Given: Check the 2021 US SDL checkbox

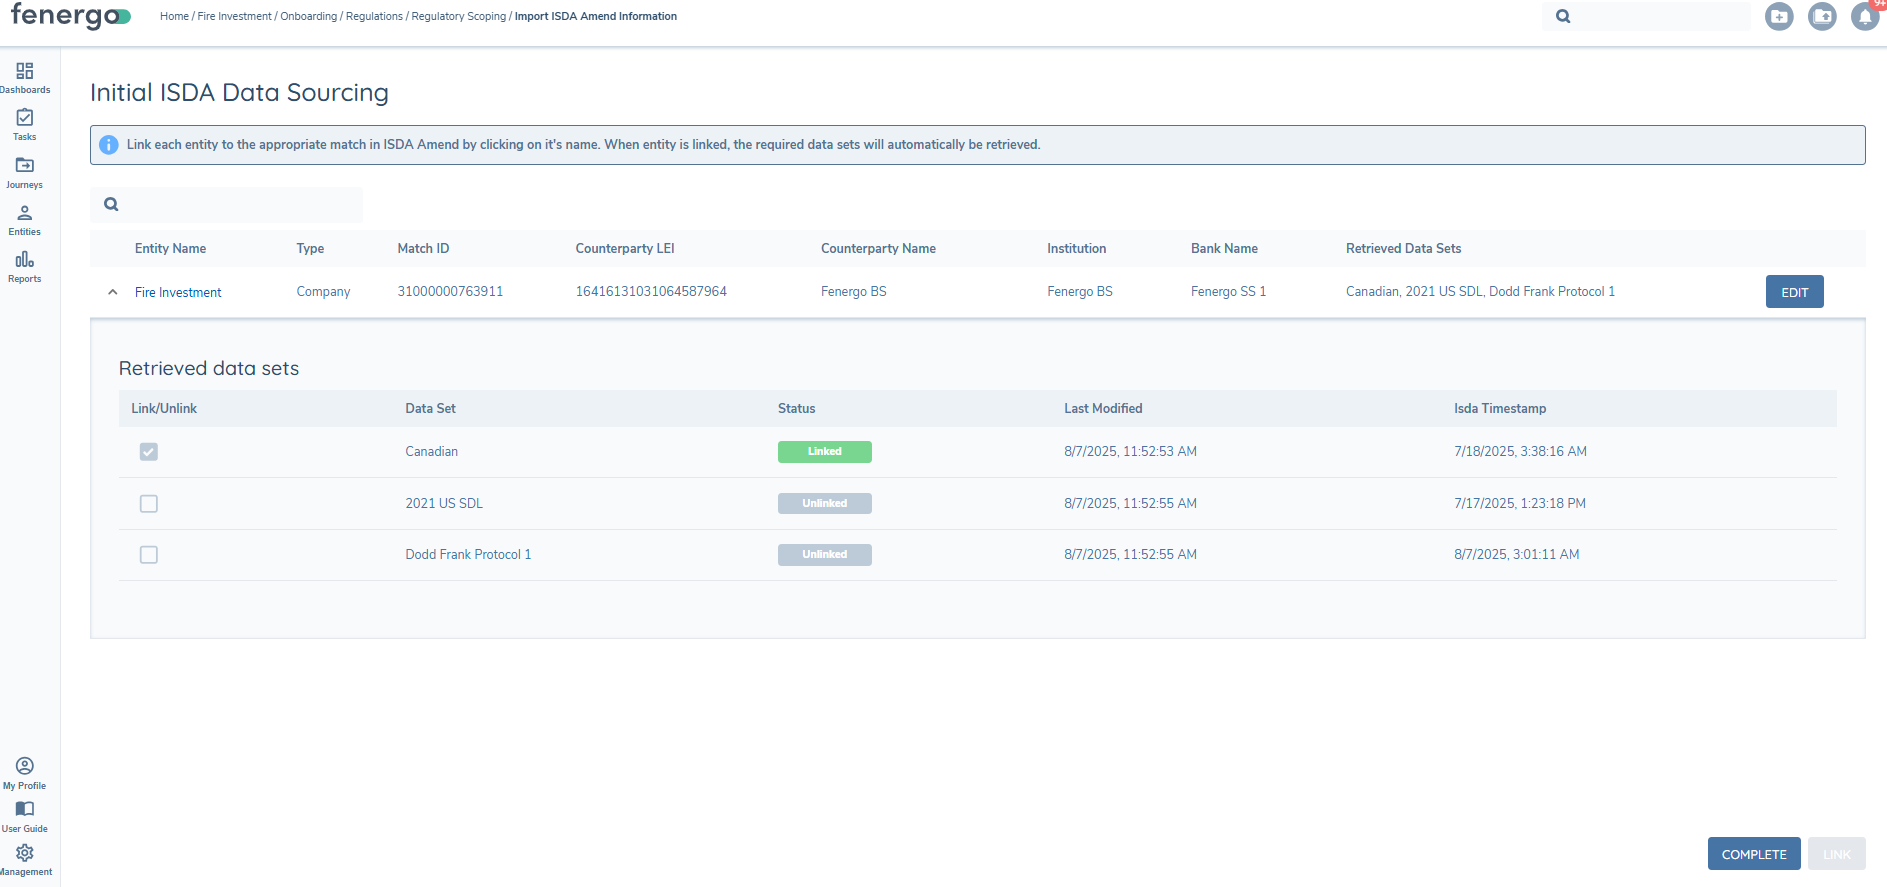Looking at the screenshot, I should point(149,504).
